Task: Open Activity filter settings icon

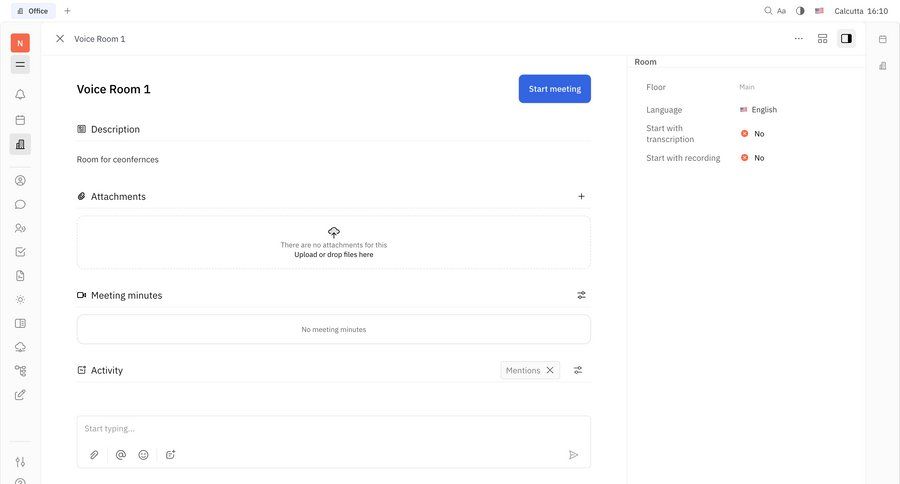Action: pyautogui.click(x=578, y=370)
